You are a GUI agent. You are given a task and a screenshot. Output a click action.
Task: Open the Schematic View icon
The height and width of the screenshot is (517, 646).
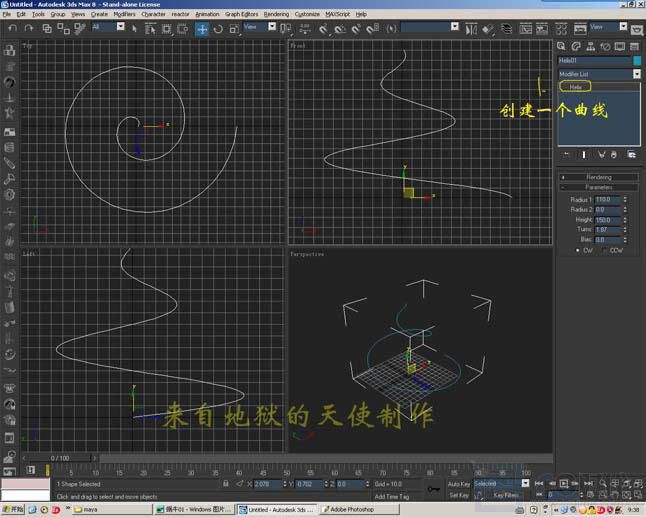click(x=542, y=29)
